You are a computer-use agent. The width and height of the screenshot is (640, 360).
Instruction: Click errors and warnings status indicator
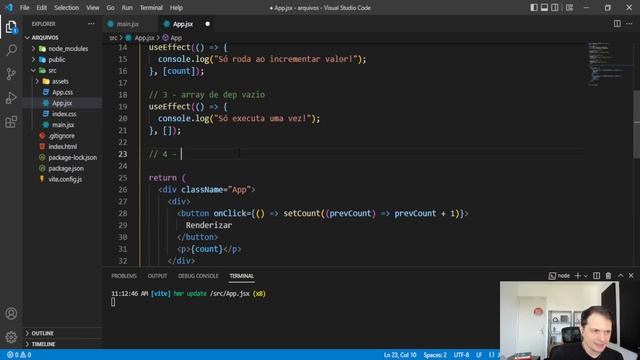pyautogui.click(x=19, y=355)
